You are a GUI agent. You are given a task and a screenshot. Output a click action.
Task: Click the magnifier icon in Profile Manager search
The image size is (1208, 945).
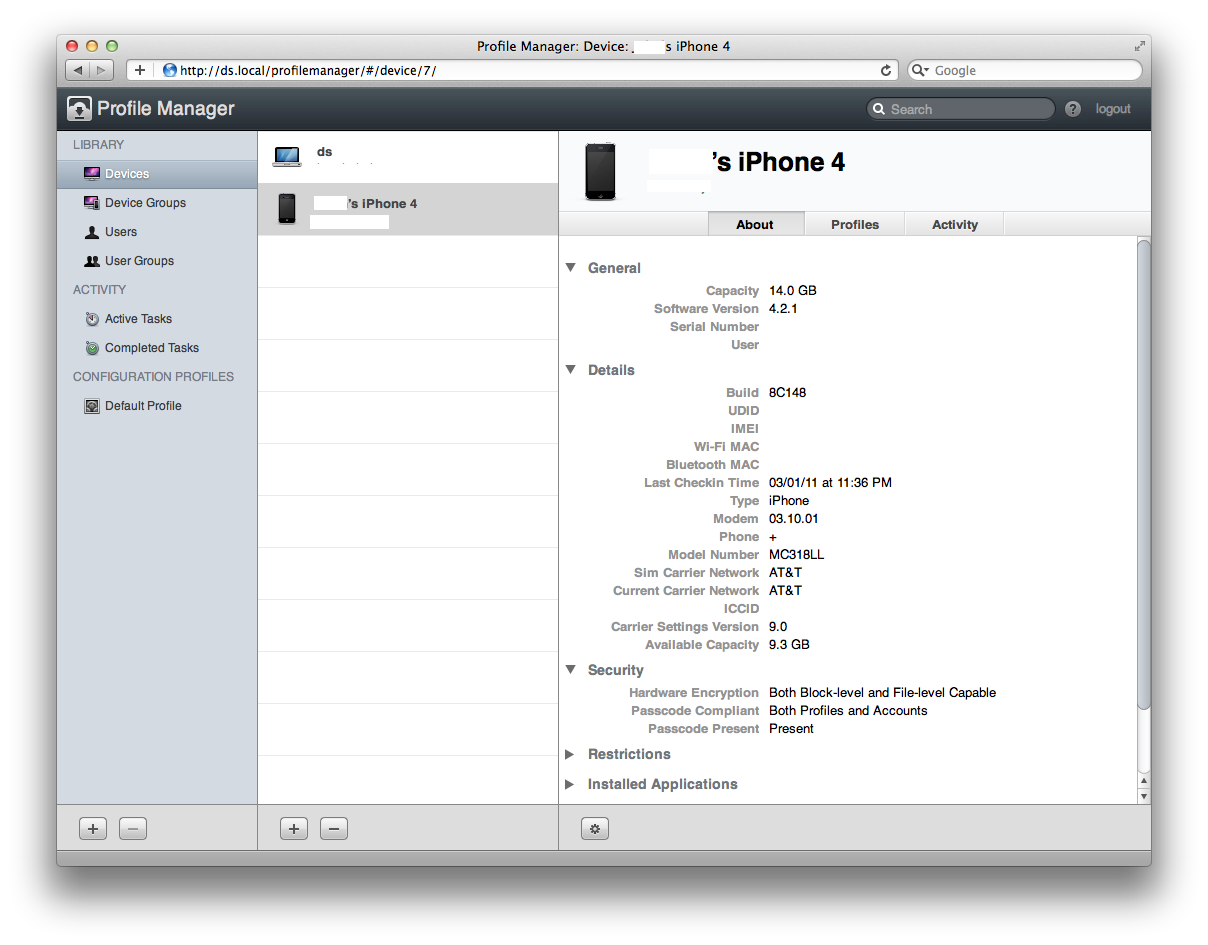pyautogui.click(x=879, y=109)
